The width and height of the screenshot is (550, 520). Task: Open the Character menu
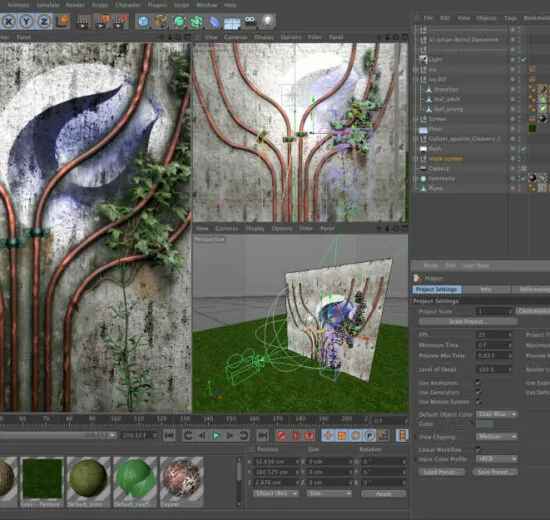pyautogui.click(x=128, y=5)
